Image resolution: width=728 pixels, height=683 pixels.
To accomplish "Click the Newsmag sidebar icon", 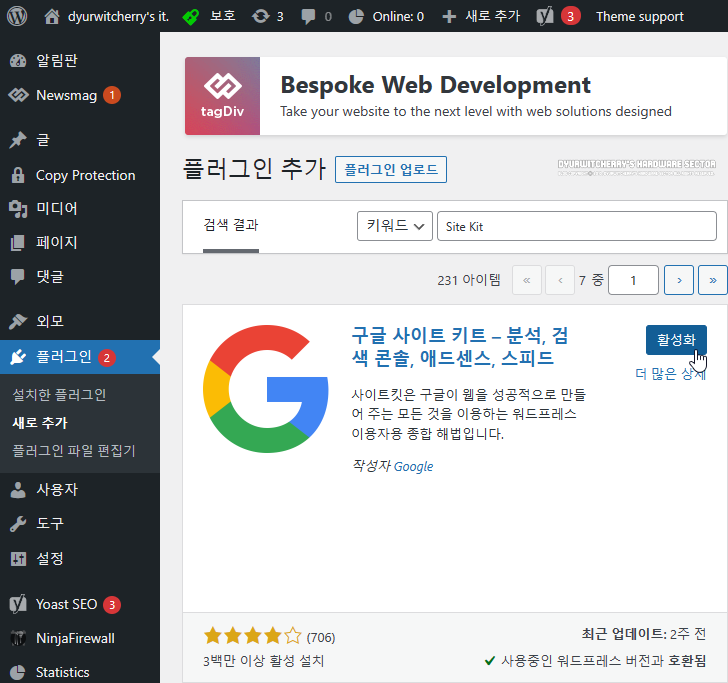I will tap(18, 95).
